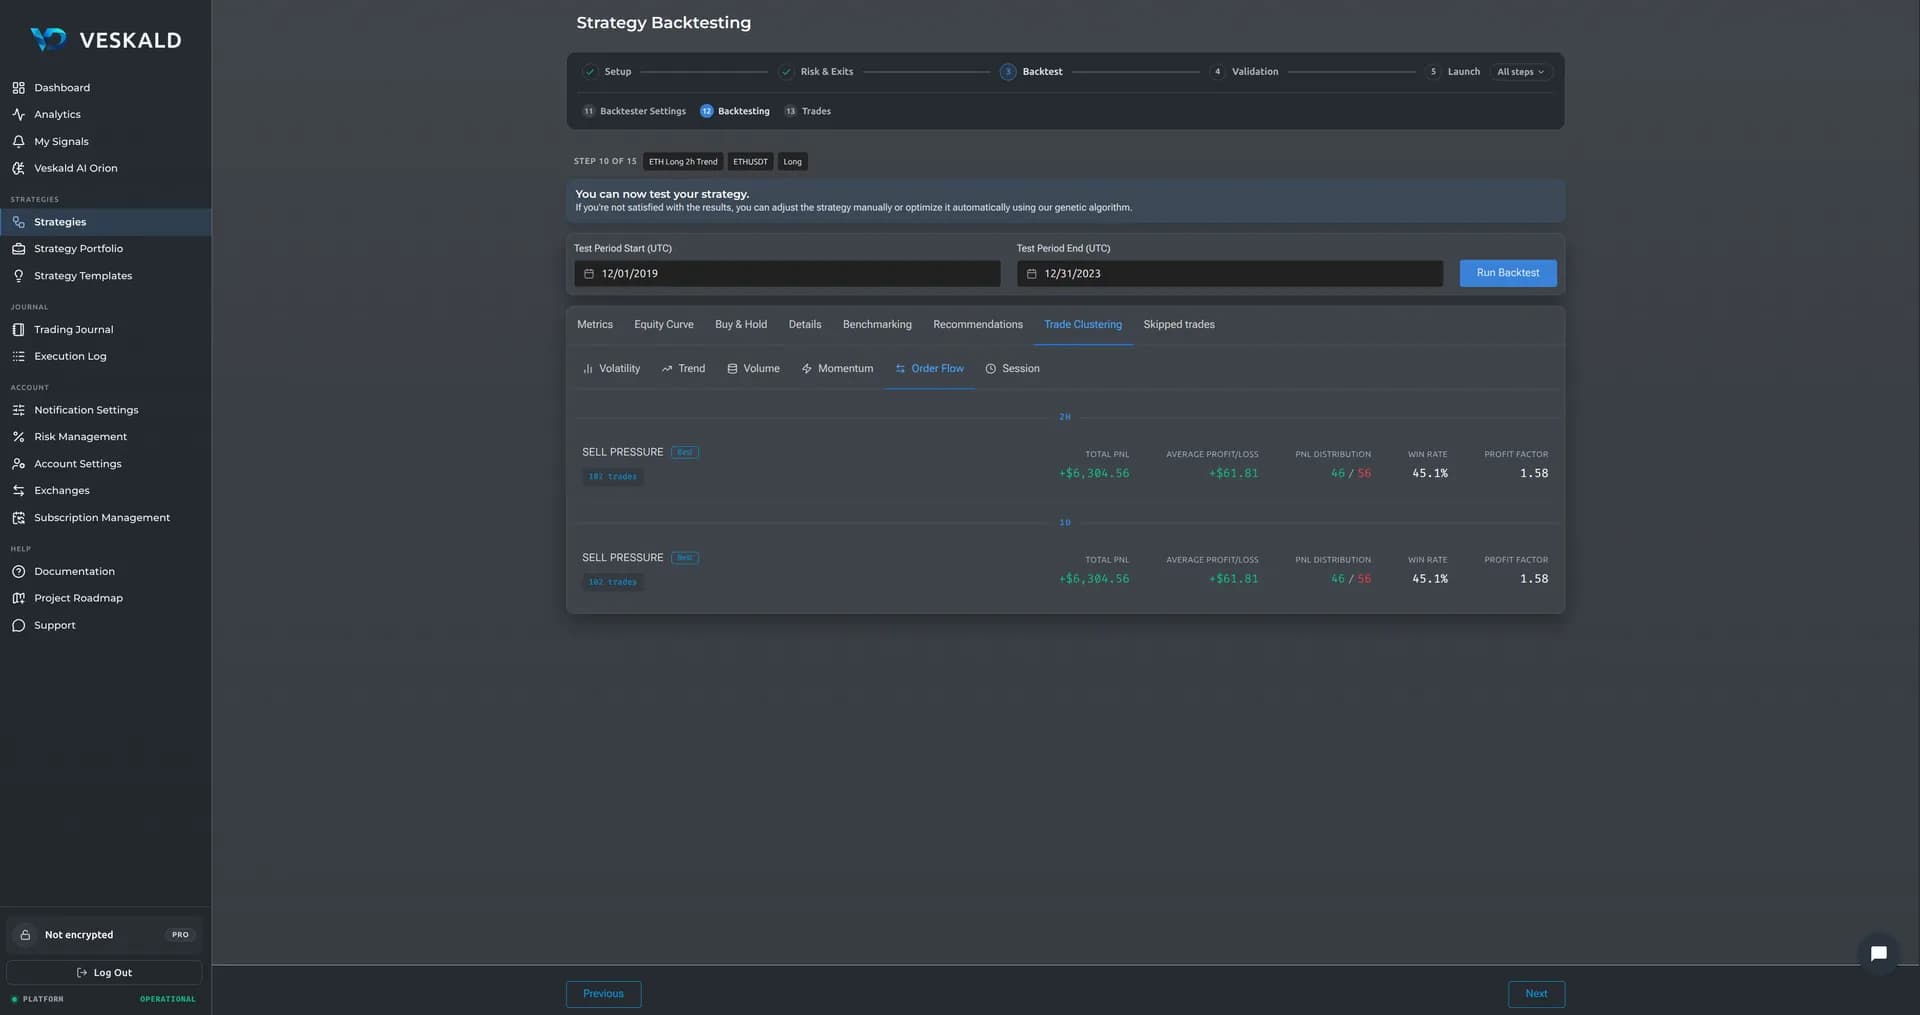Go to the Risk & Exits step
This screenshot has height=1015, width=1920.
[x=817, y=72]
